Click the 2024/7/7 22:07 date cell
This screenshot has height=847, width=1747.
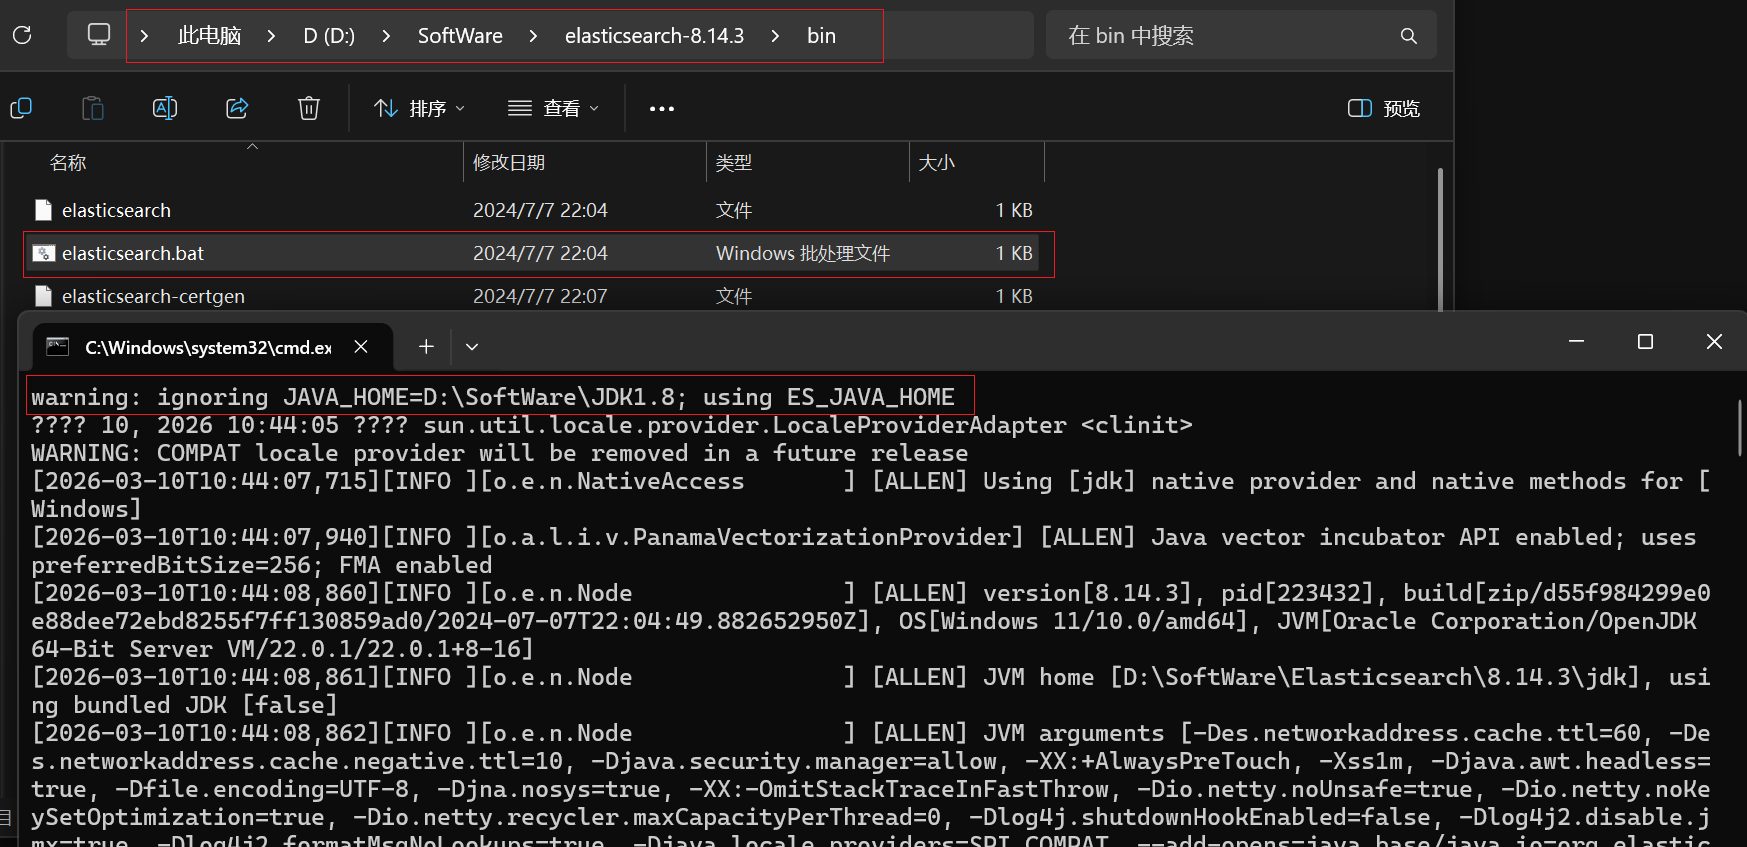[x=540, y=296]
